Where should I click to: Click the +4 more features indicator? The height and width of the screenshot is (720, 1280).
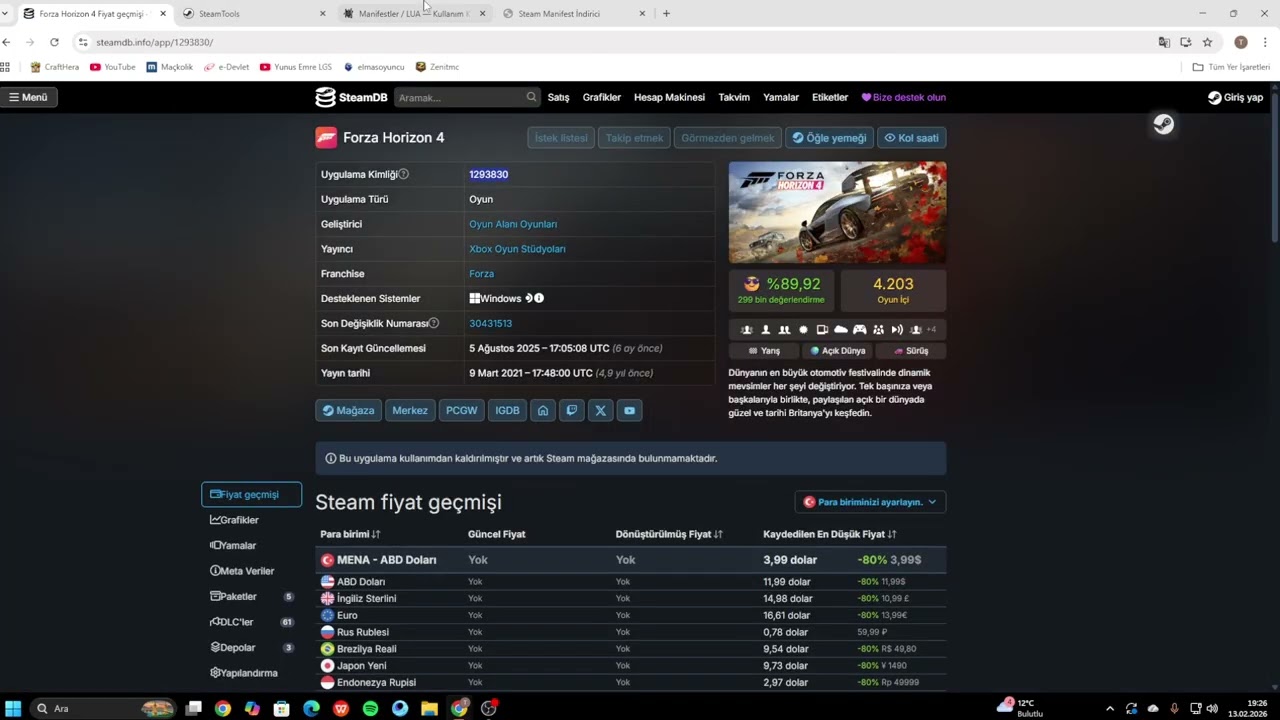click(931, 329)
